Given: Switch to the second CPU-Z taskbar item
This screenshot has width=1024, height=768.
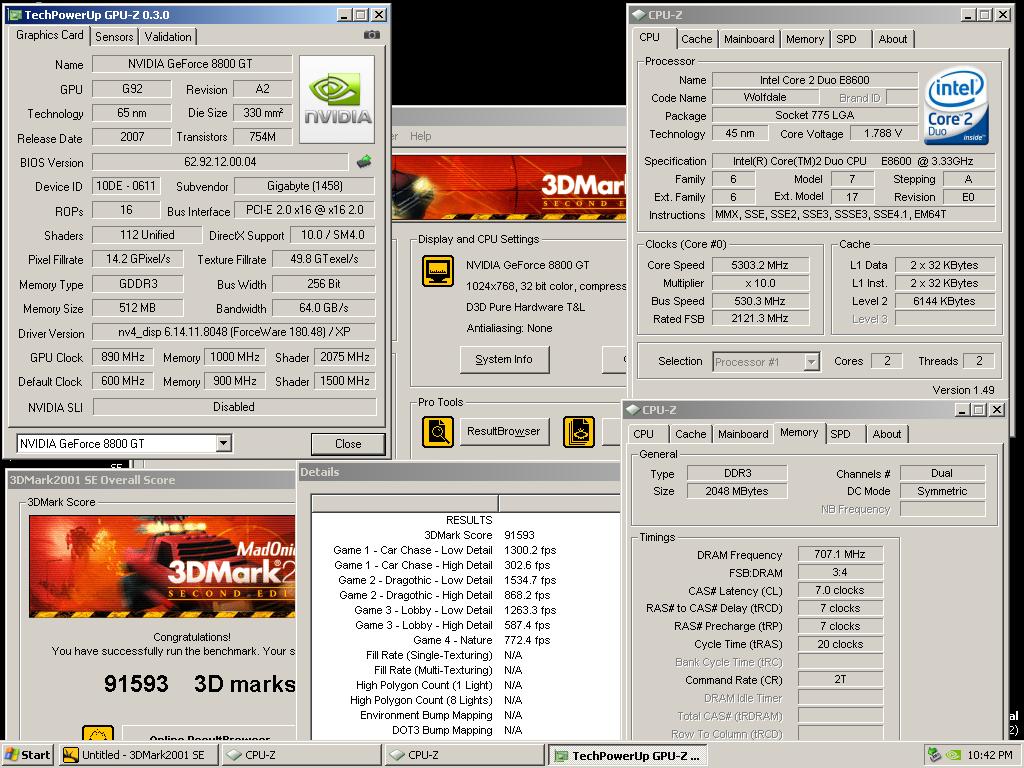Looking at the screenshot, I should point(464,755).
